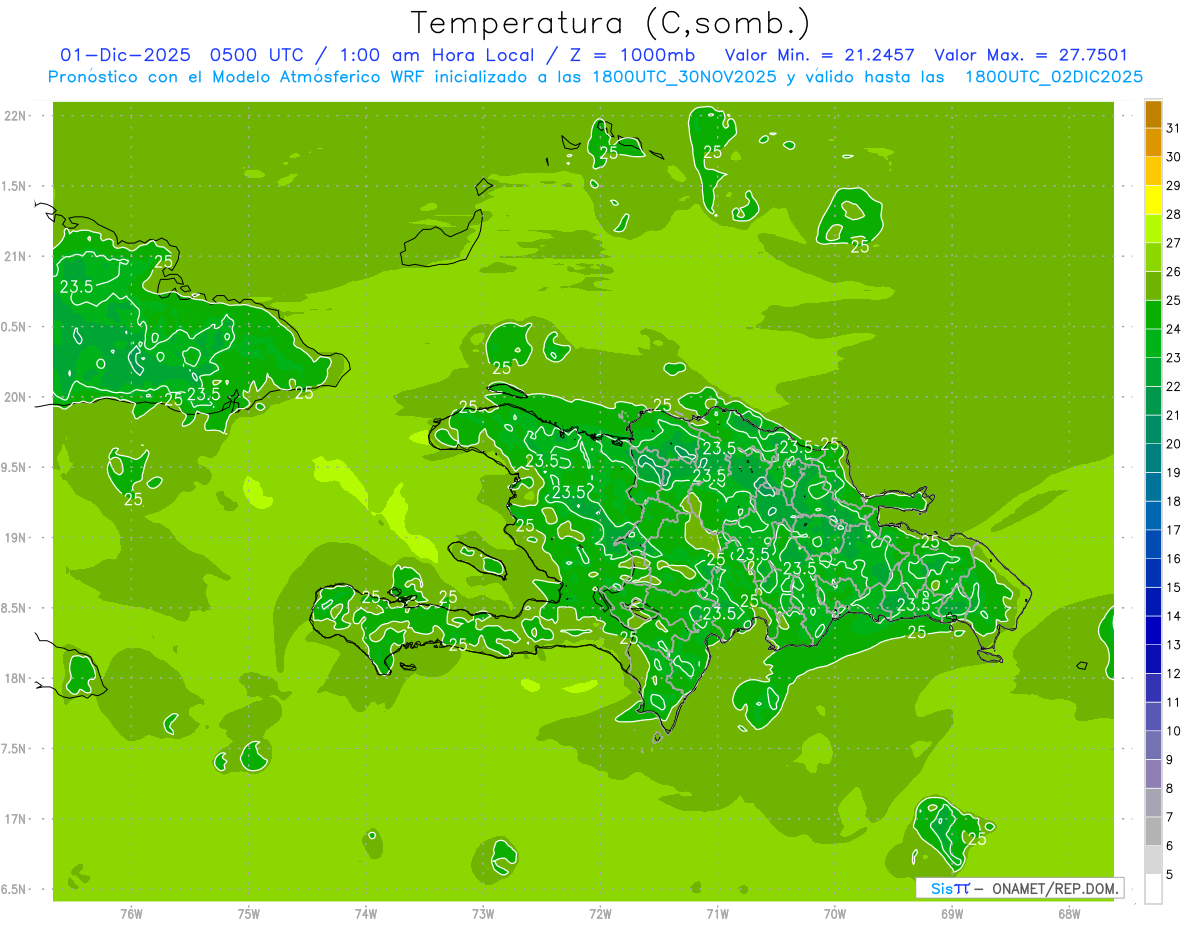Click the '68W' longitude axis label

point(1069,913)
